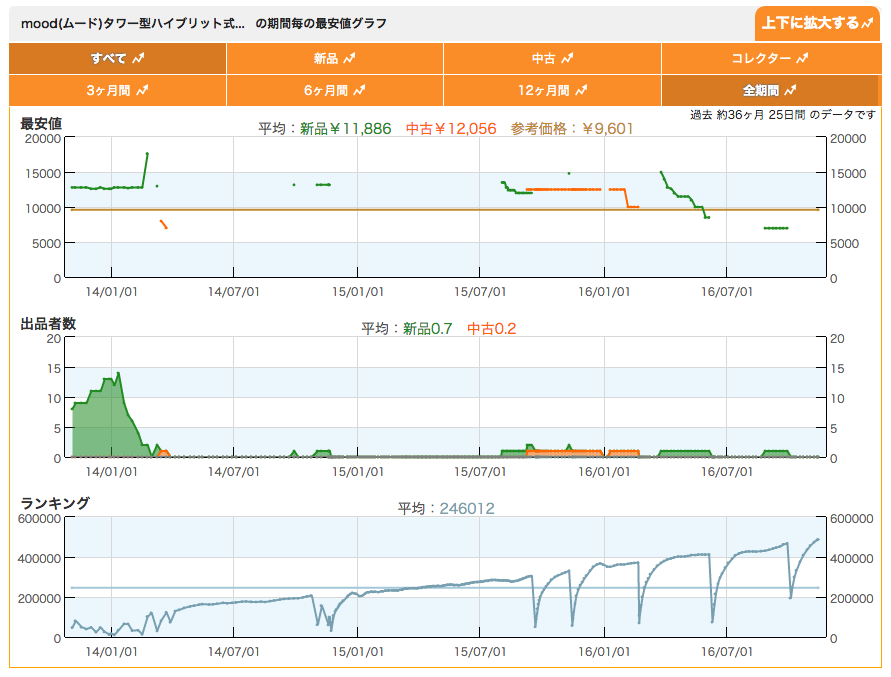Click the graph icon next to 中古
This screenshot has height=677, width=891.
coord(567,59)
